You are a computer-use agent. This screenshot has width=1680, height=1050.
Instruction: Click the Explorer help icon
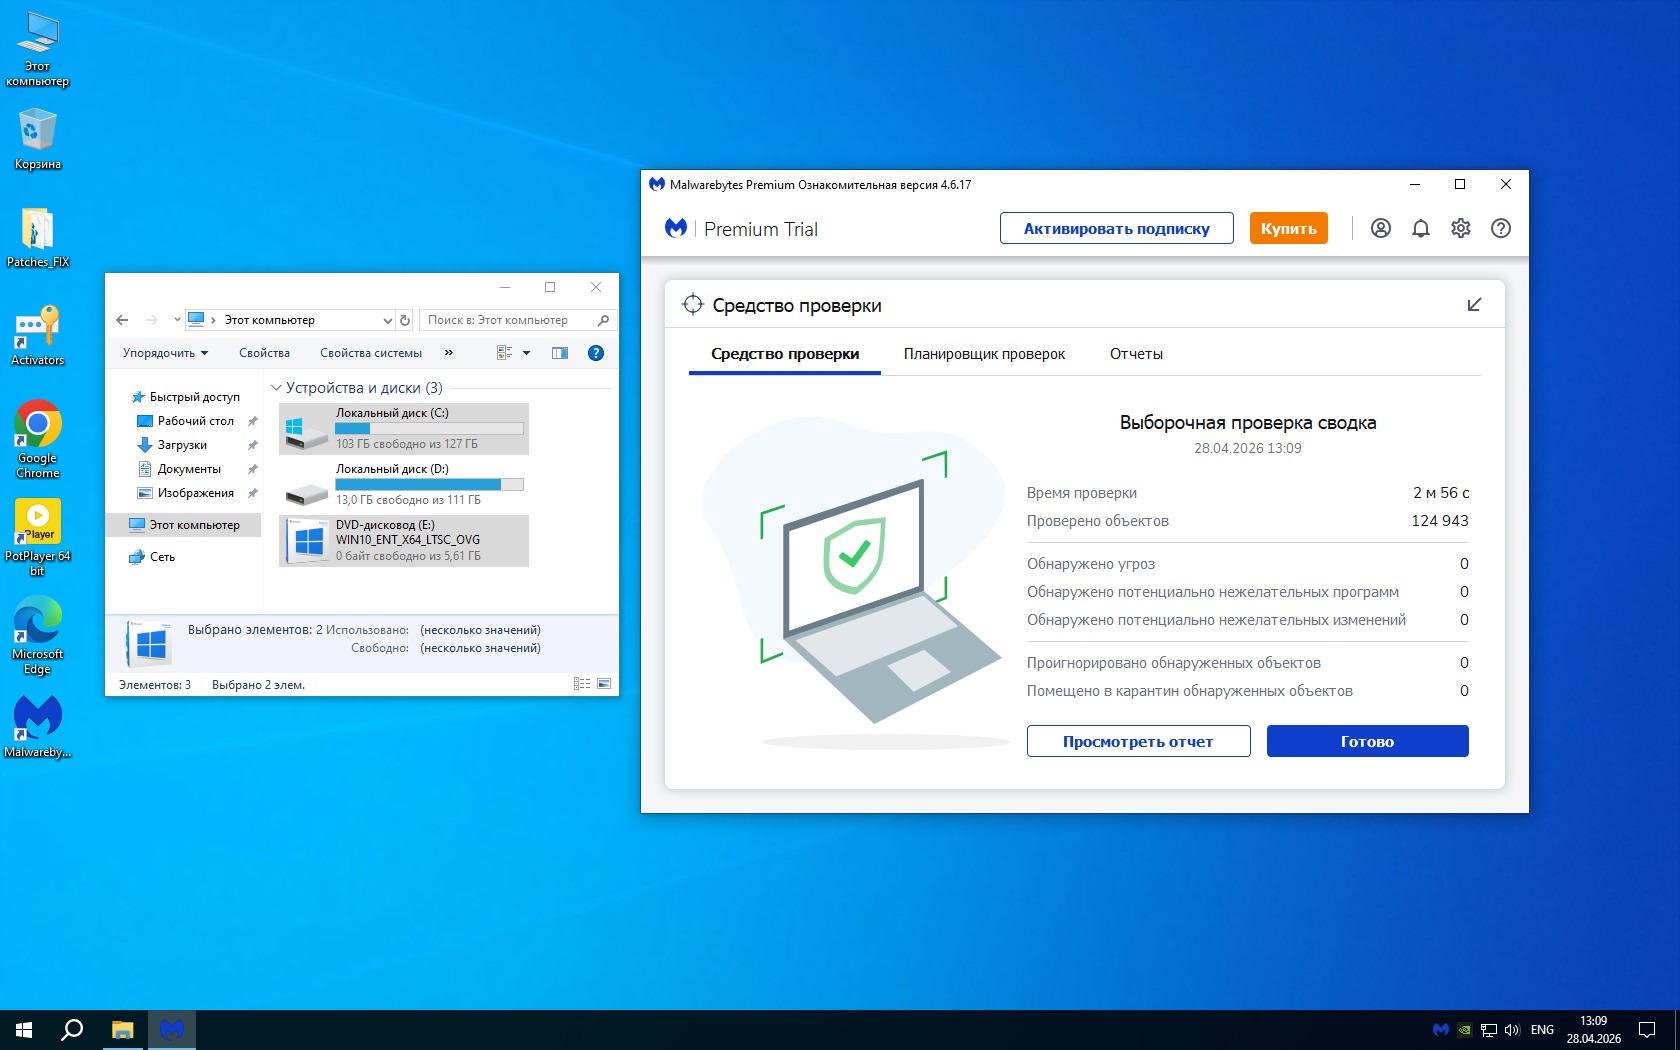(596, 353)
